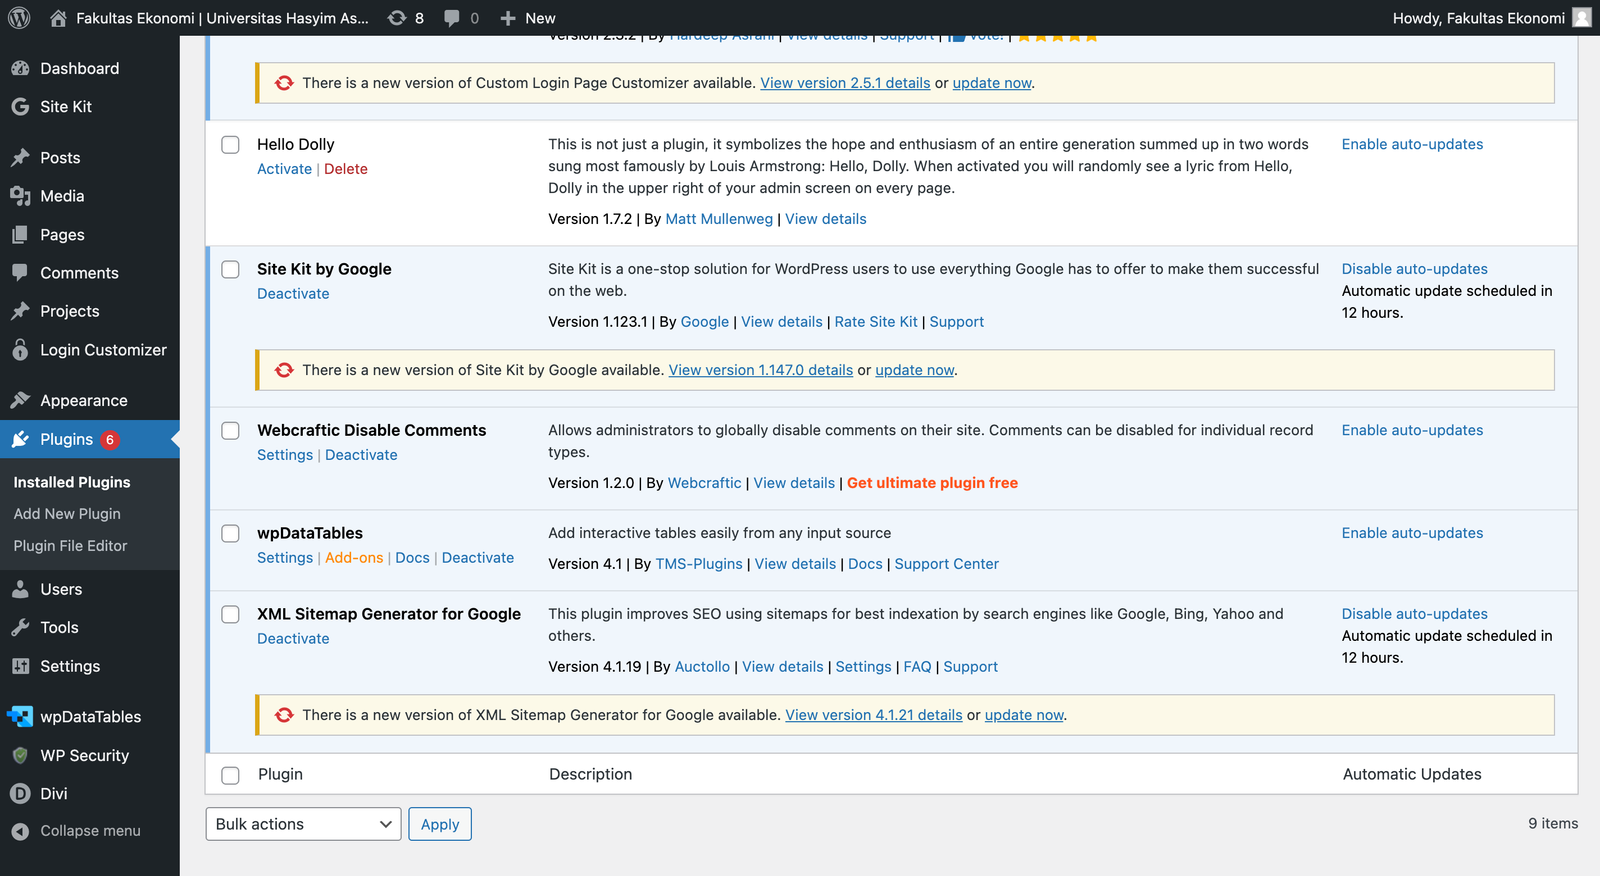Open the Bulk actions dropdown

pos(303,824)
